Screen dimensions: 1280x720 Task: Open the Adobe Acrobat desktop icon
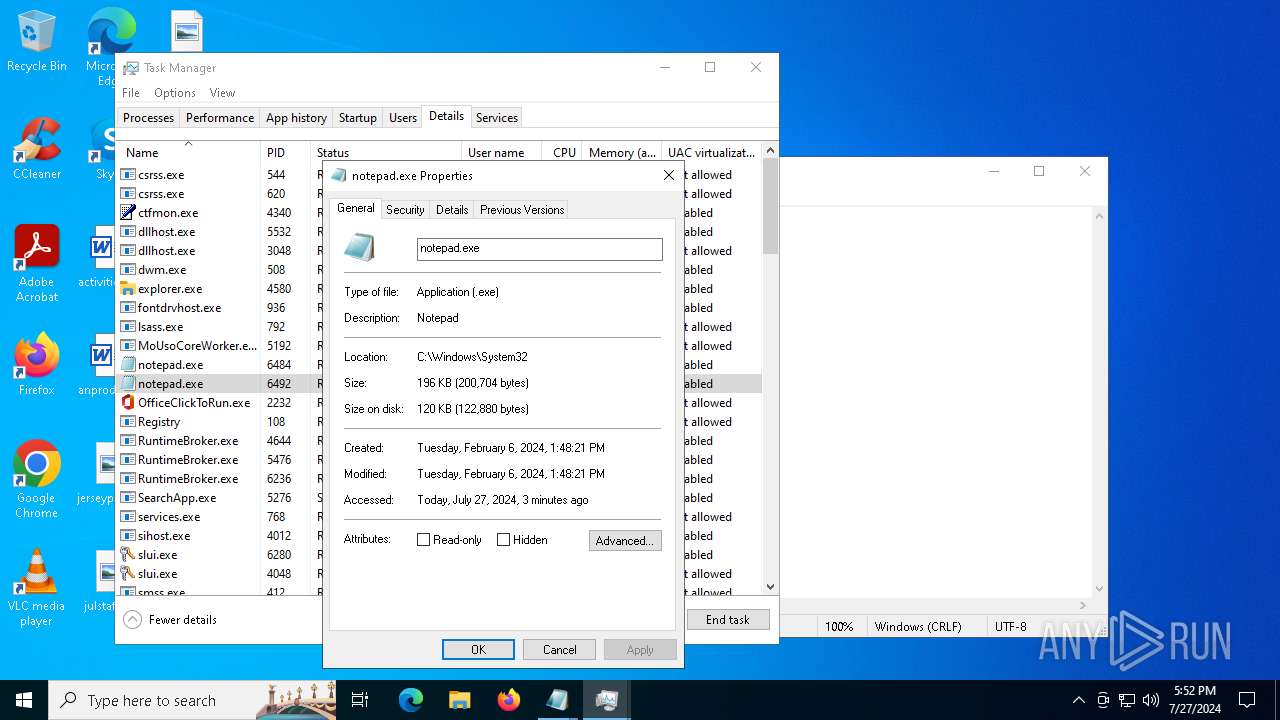coord(37,264)
